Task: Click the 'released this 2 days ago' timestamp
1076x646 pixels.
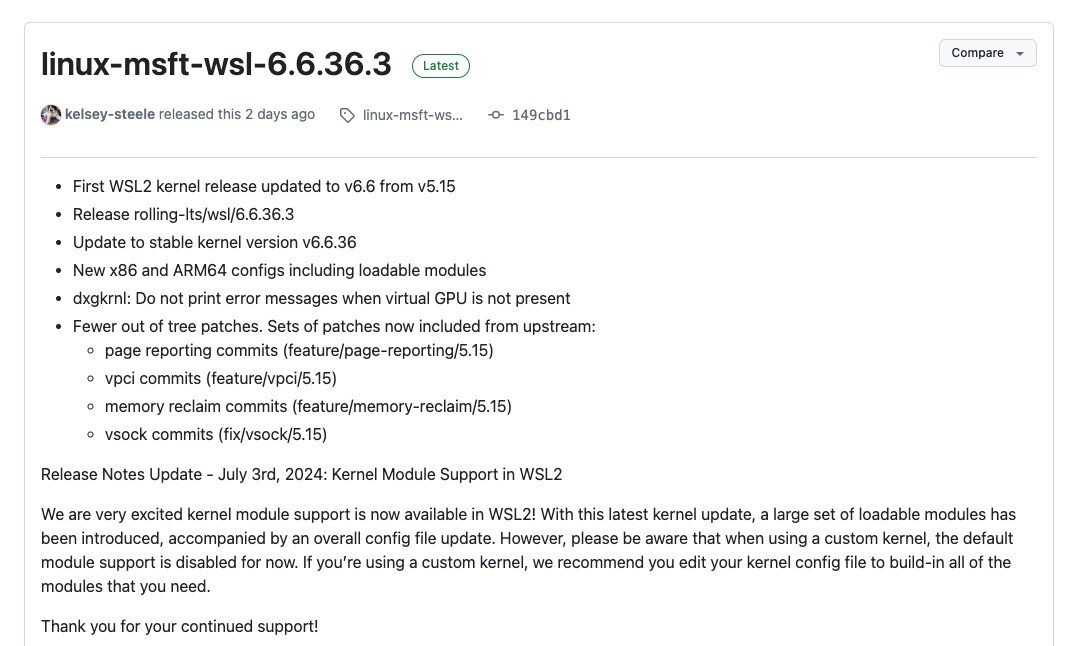Action: pyautogui.click(x=237, y=114)
